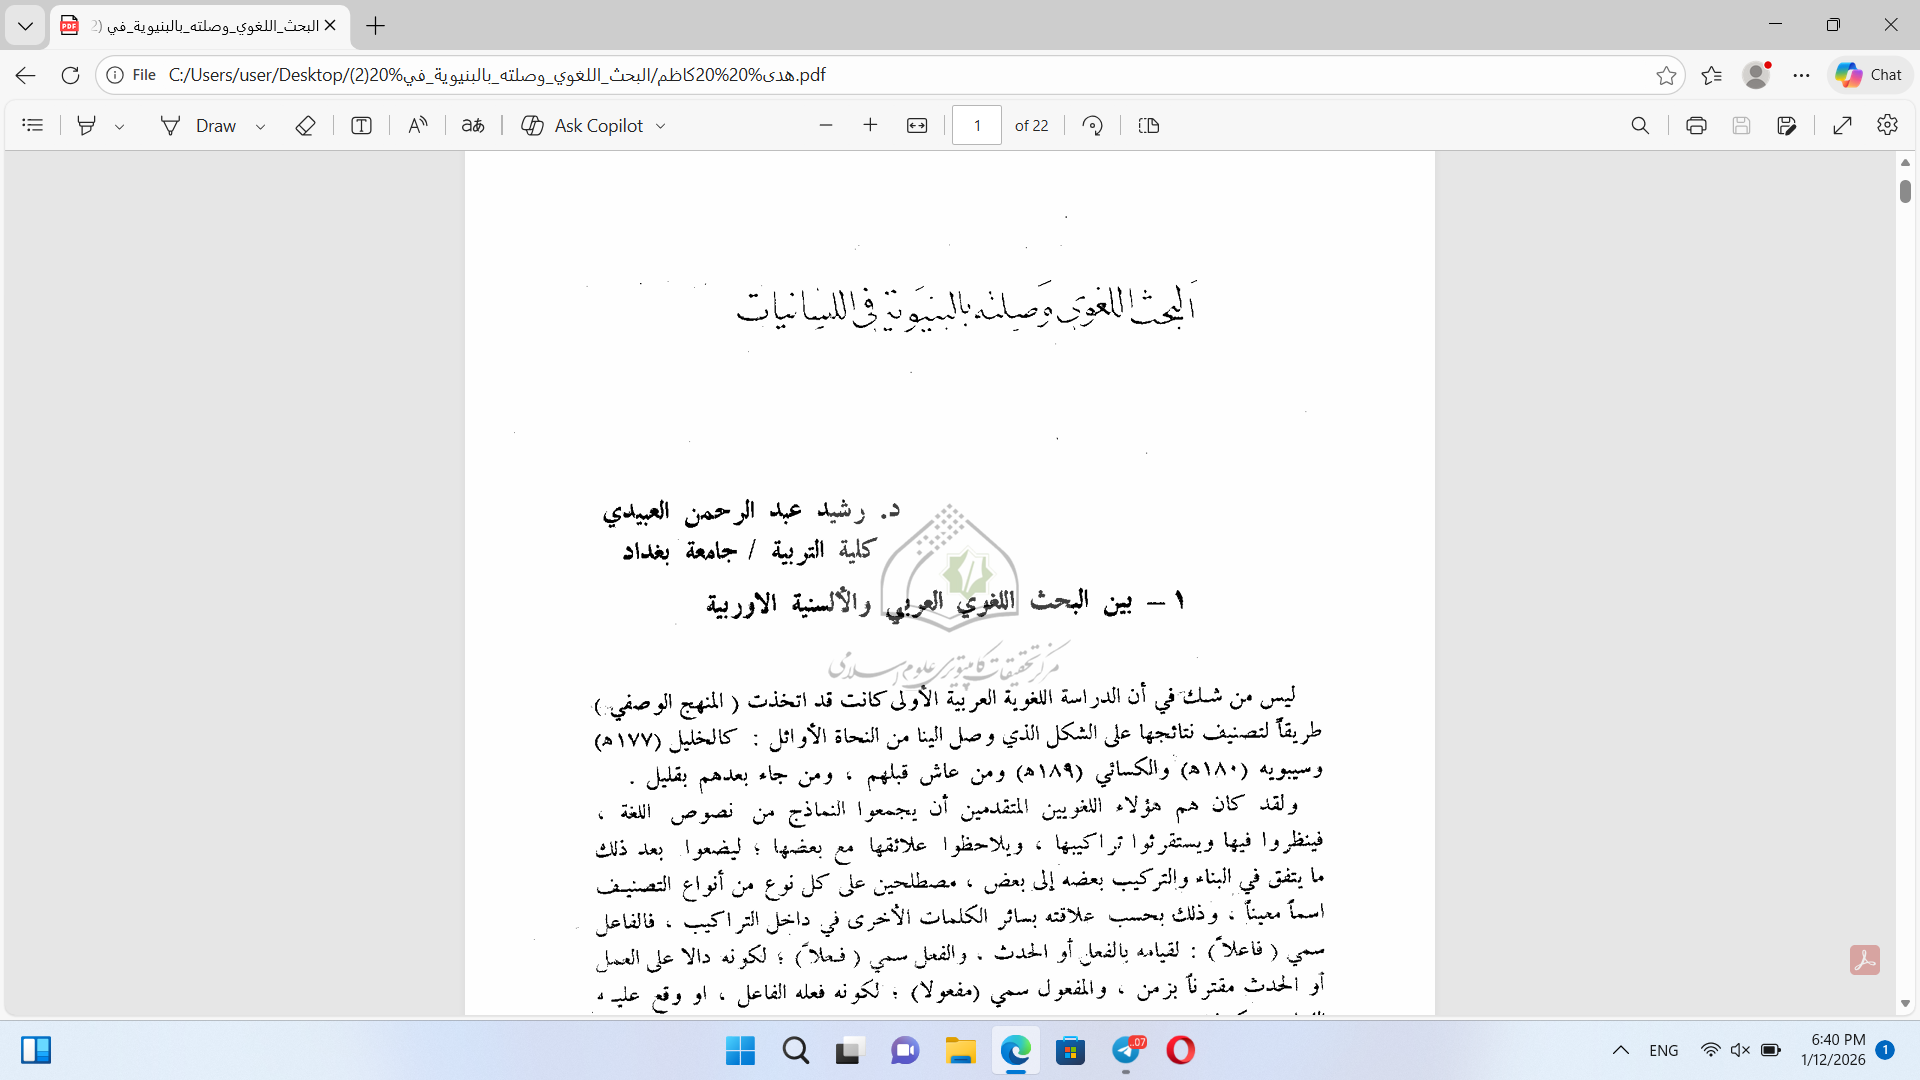Open Copilot Chat panel
The width and height of the screenshot is (1920, 1080).
[x=1869, y=75]
